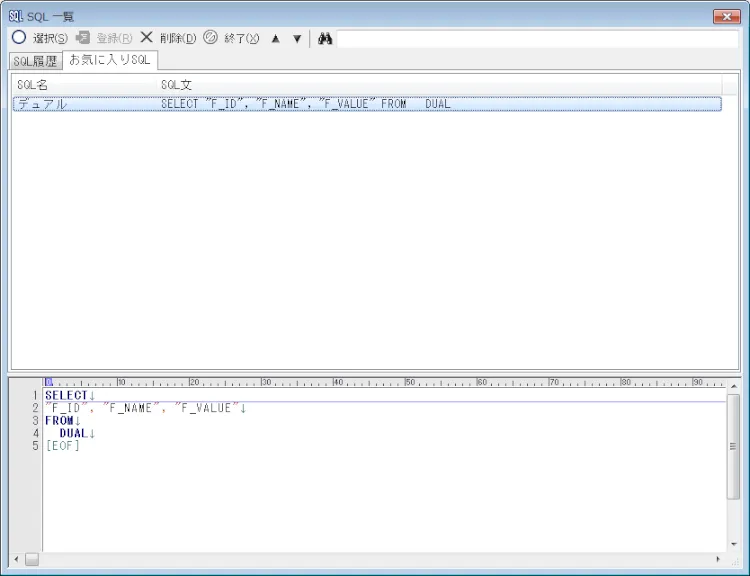Viewport: 750px width, 576px height.
Task: Click the binoculars search icon
Action: point(325,38)
